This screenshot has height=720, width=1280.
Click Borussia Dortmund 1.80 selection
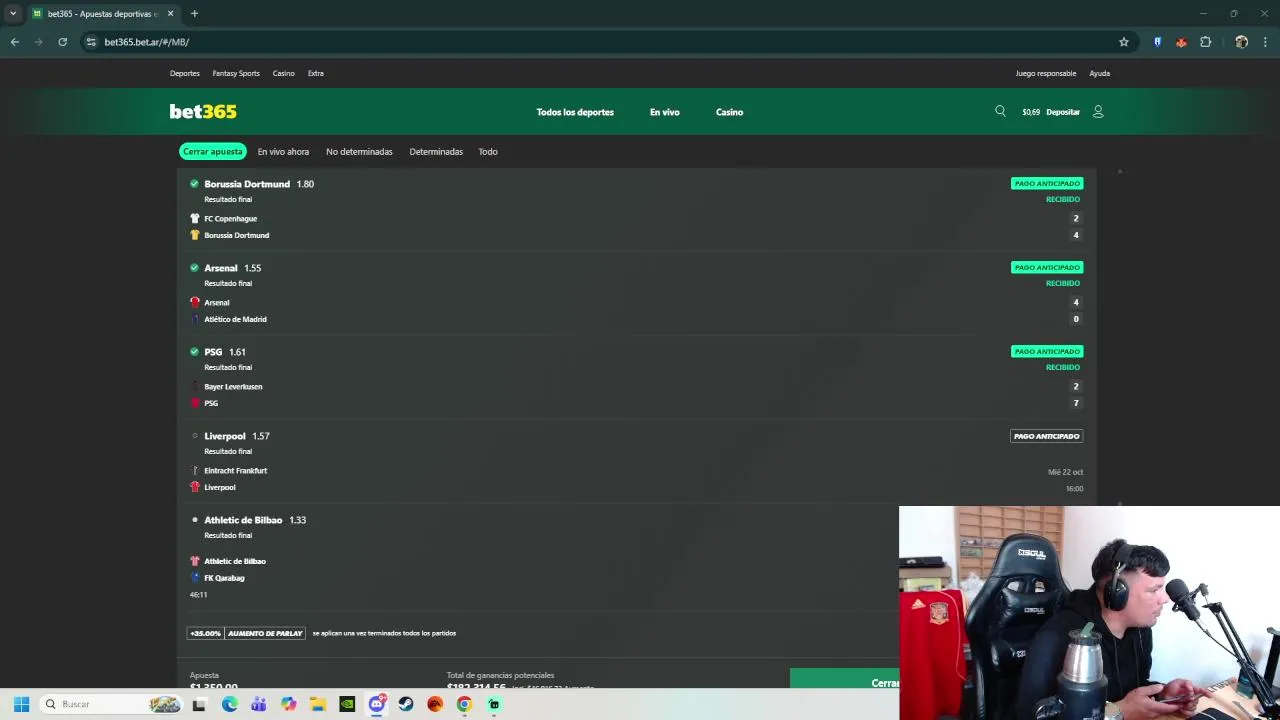259,184
